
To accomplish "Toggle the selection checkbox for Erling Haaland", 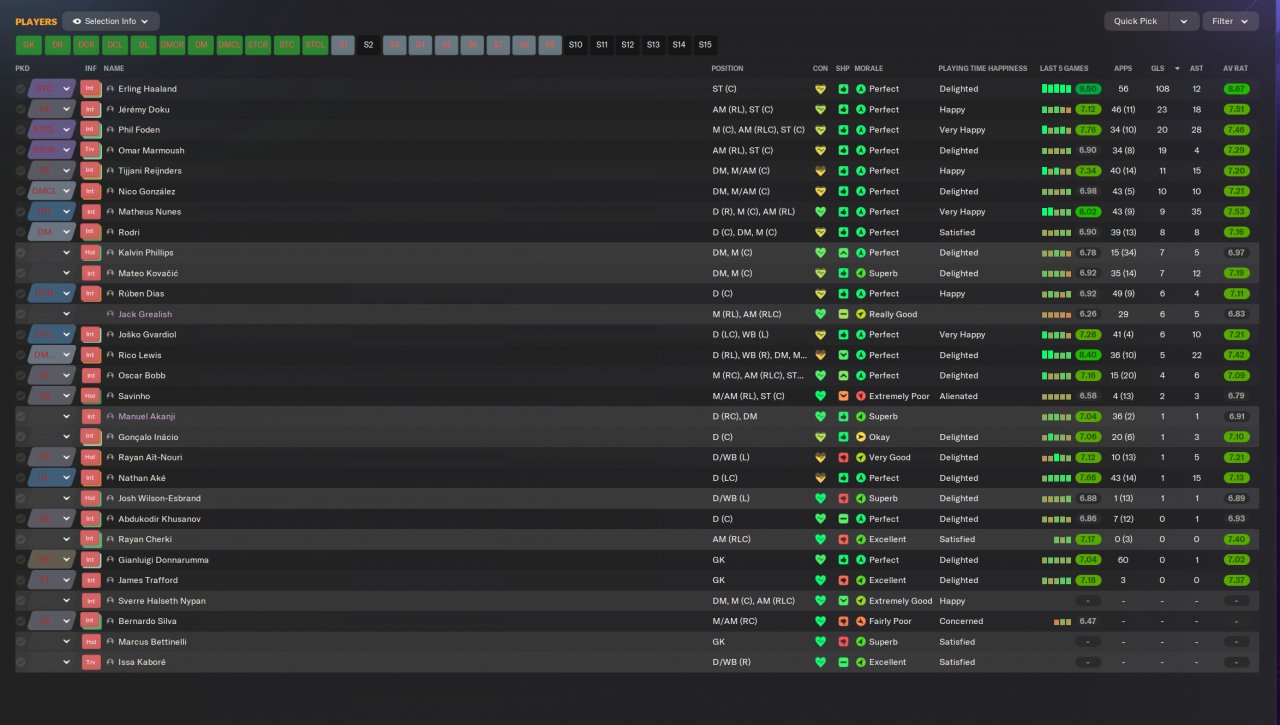I will tap(21, 89).
